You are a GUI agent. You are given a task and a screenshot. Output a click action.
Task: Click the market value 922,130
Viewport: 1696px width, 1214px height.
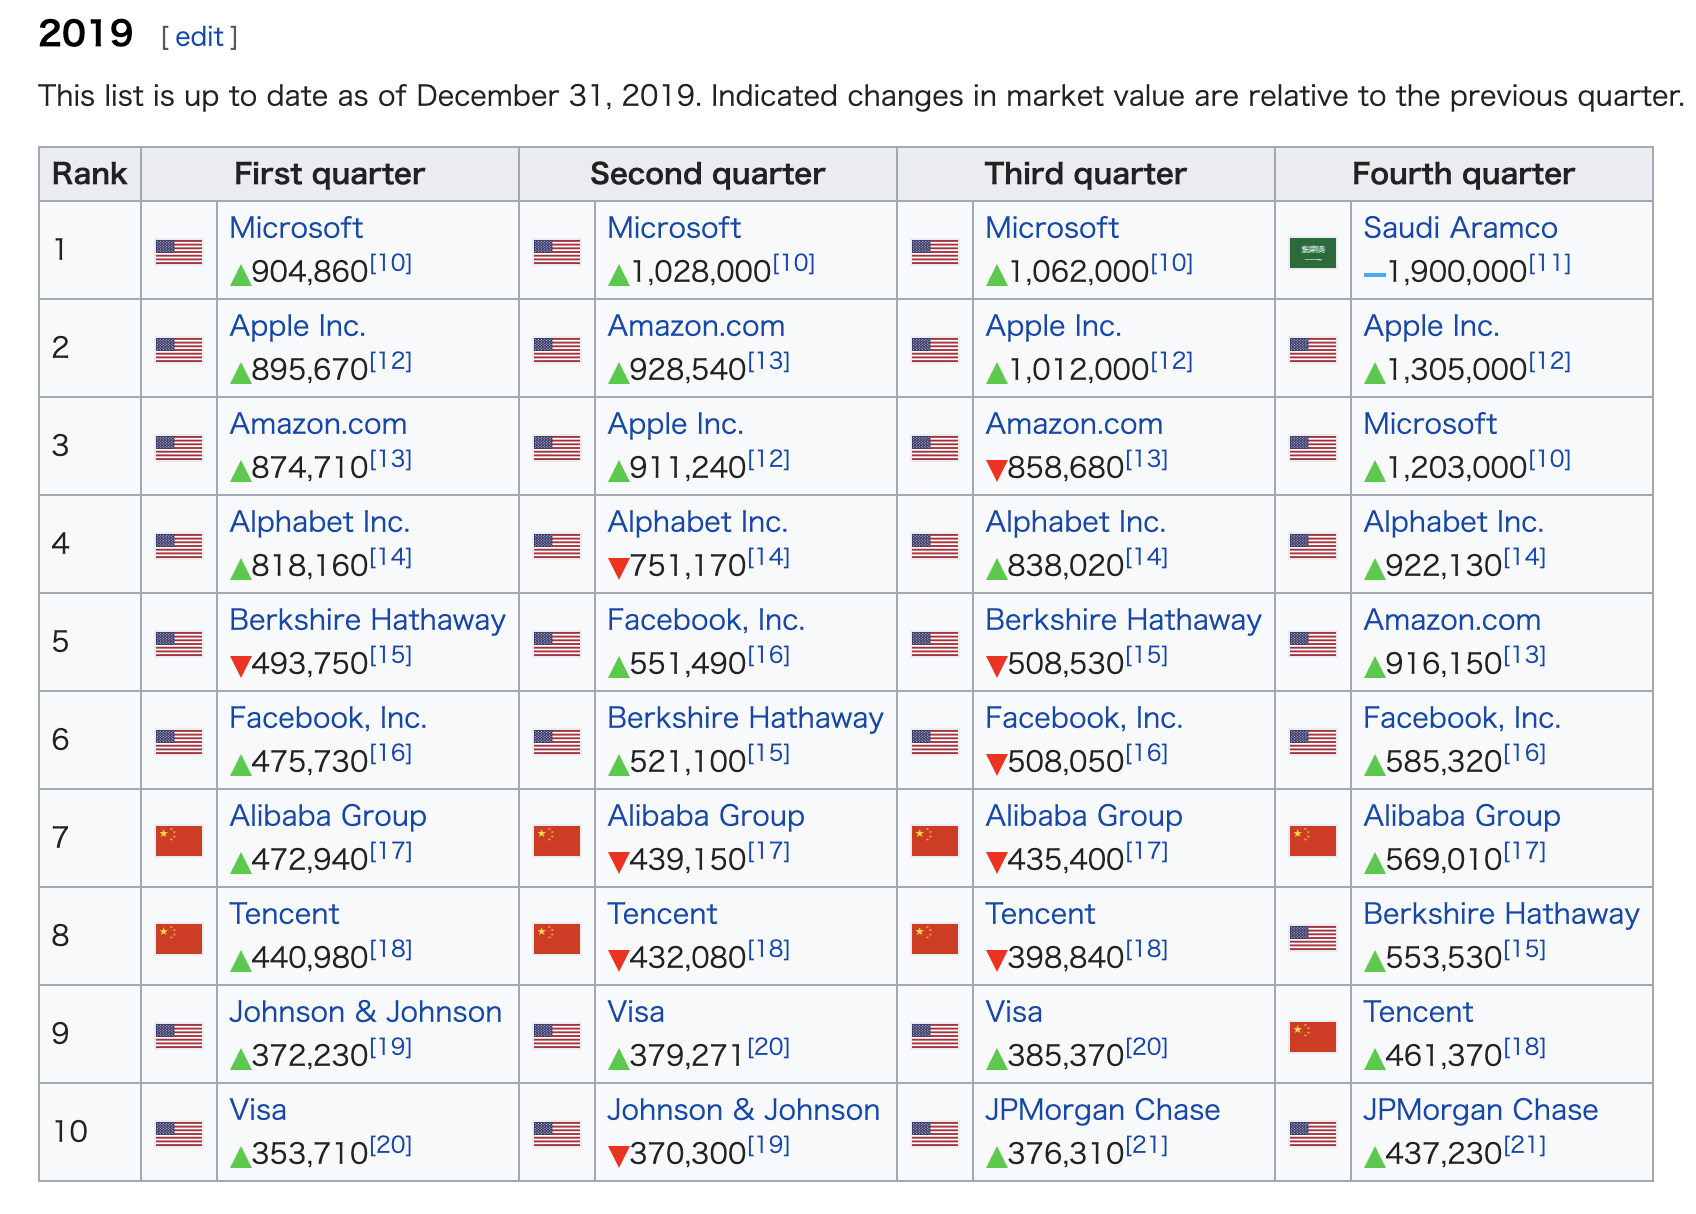click(1444, 565)
